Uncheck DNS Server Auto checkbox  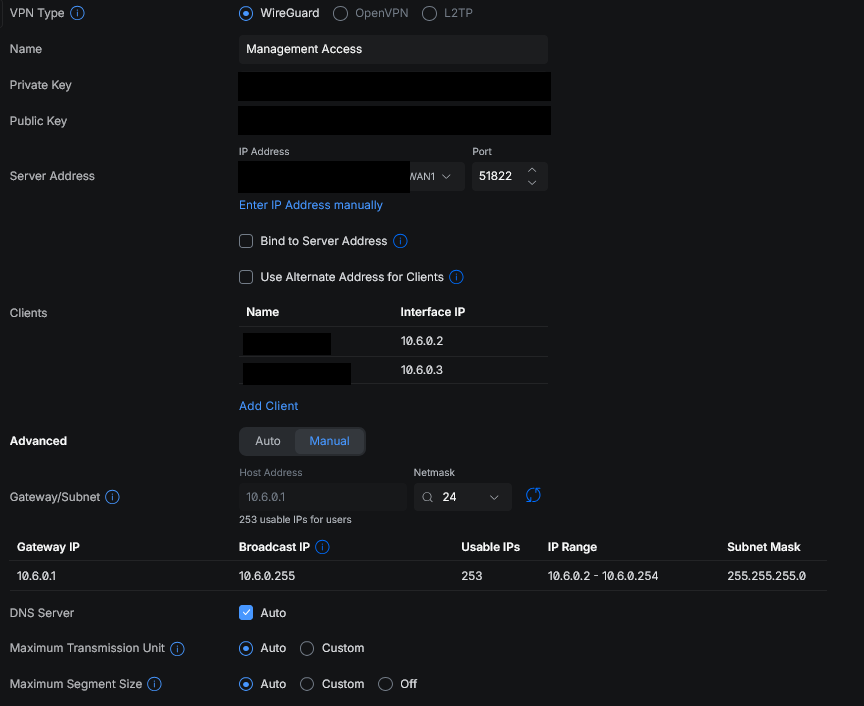246,612
